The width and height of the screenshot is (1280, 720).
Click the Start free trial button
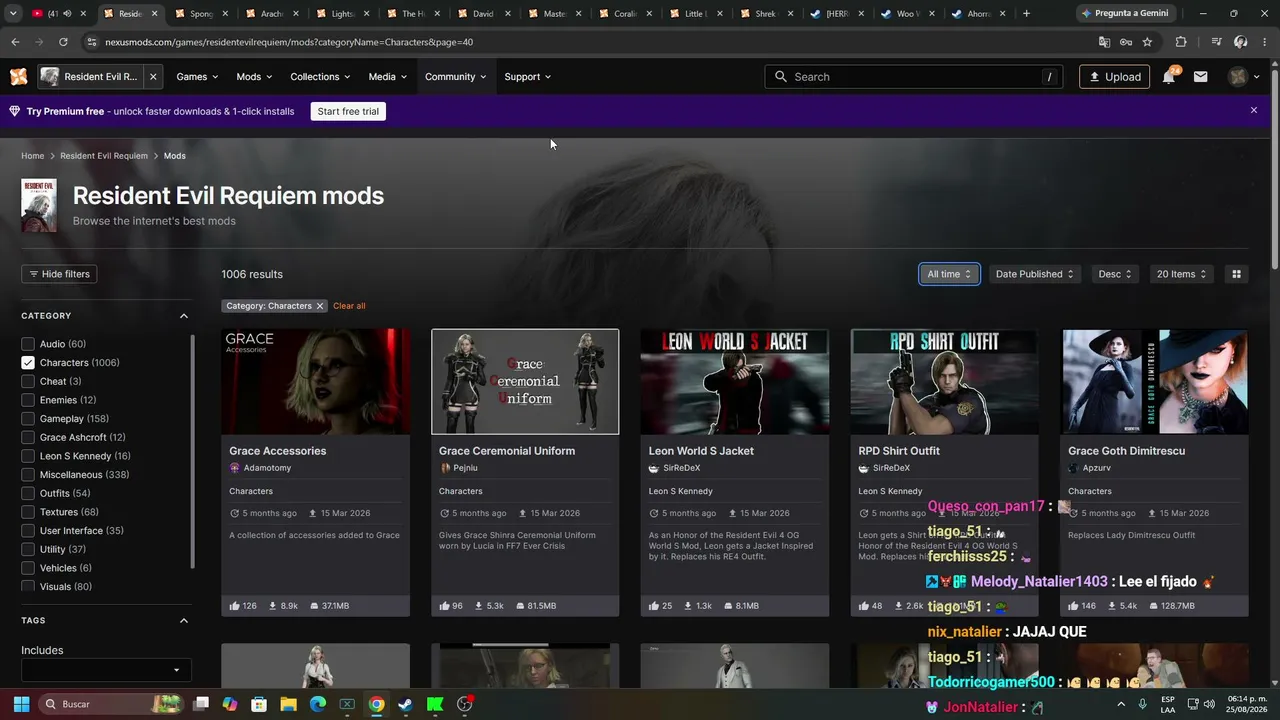coord(348,111)
